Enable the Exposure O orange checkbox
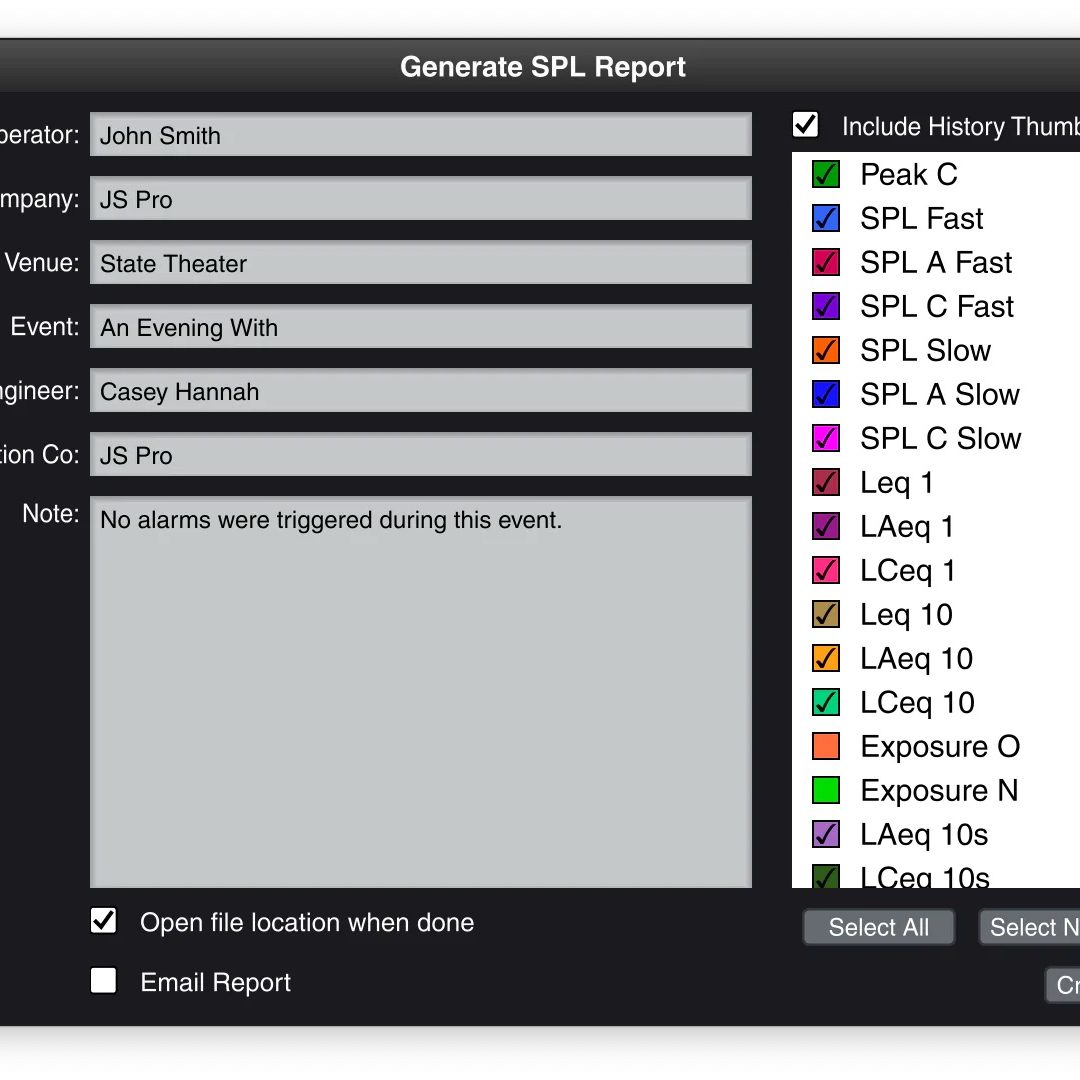This screenshot has width=1080, height=1080. coord(825,747)
